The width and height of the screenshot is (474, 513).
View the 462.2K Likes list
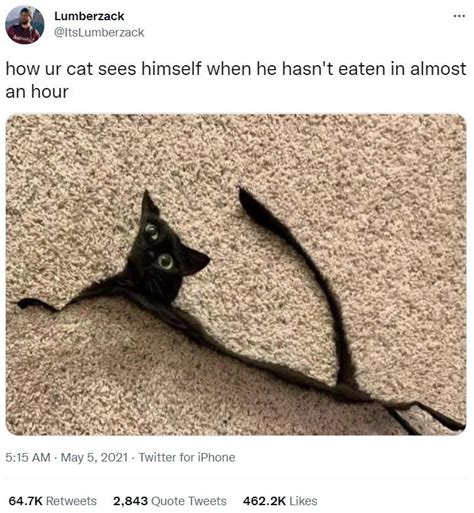pos(280,501)
